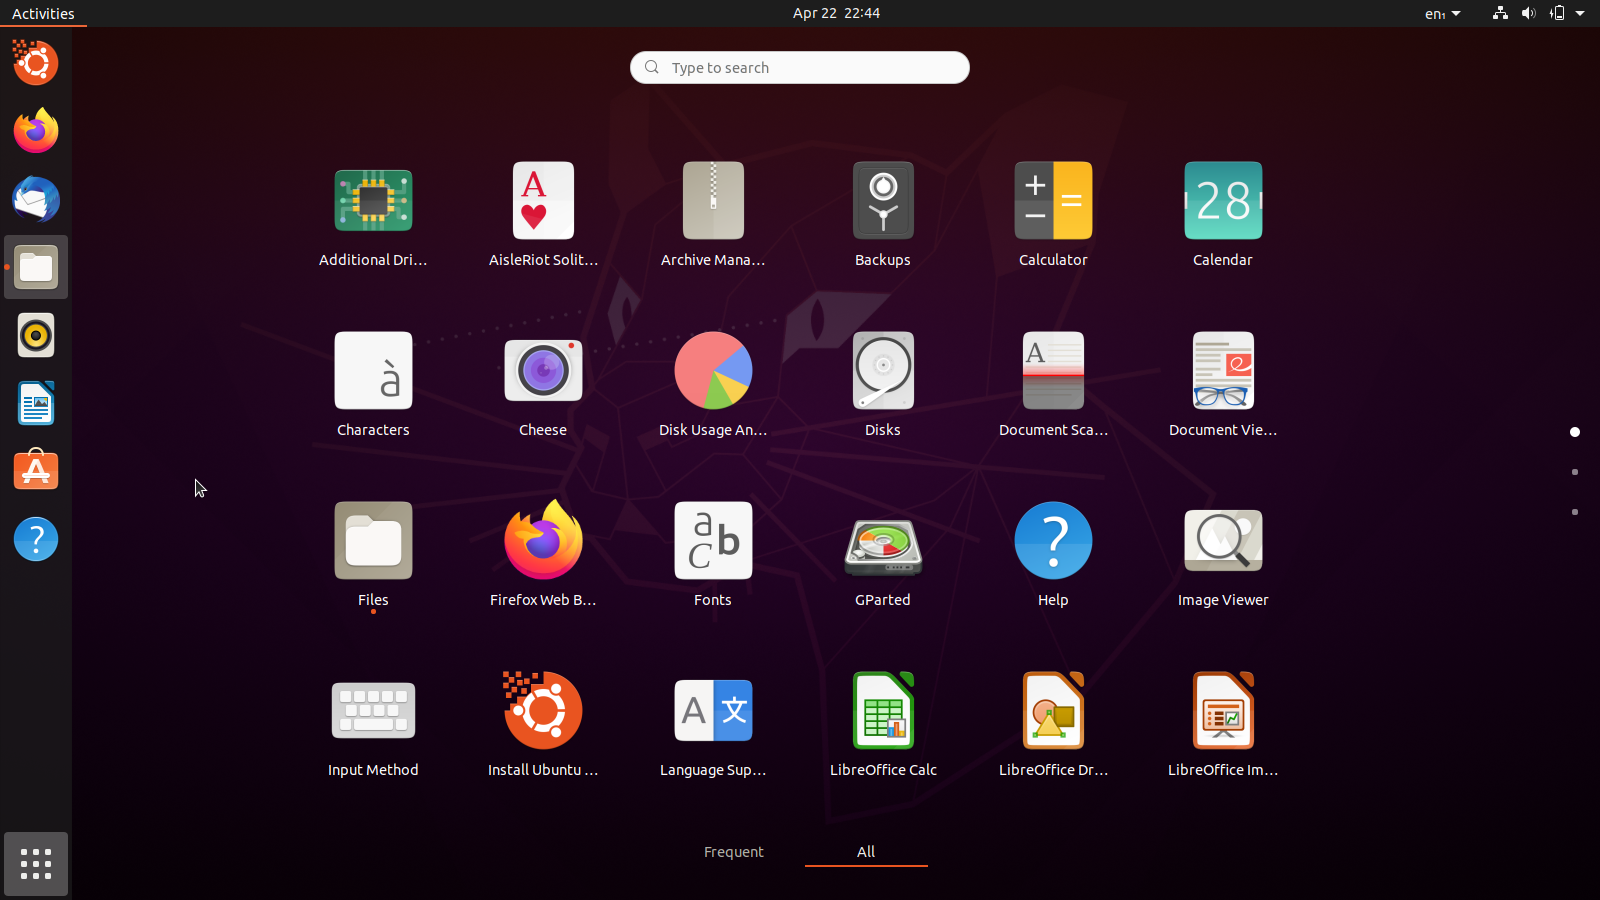Open Thunderbird Mail from the dock
Screen dimensions: 1600x900
(36, 199)
